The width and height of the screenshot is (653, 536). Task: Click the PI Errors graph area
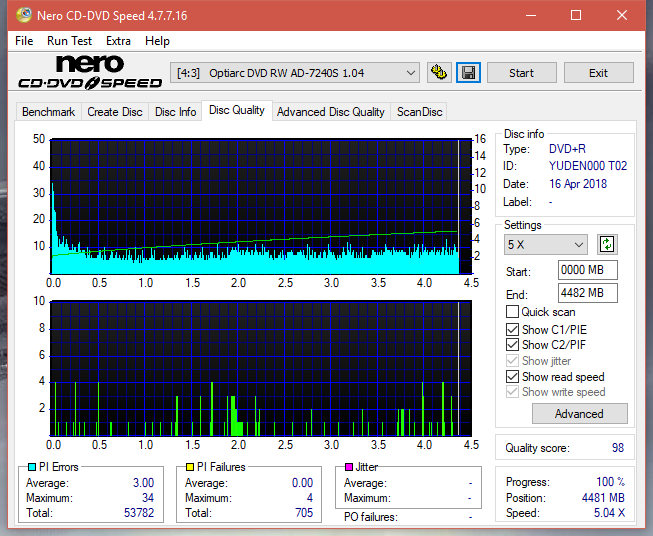261,206
